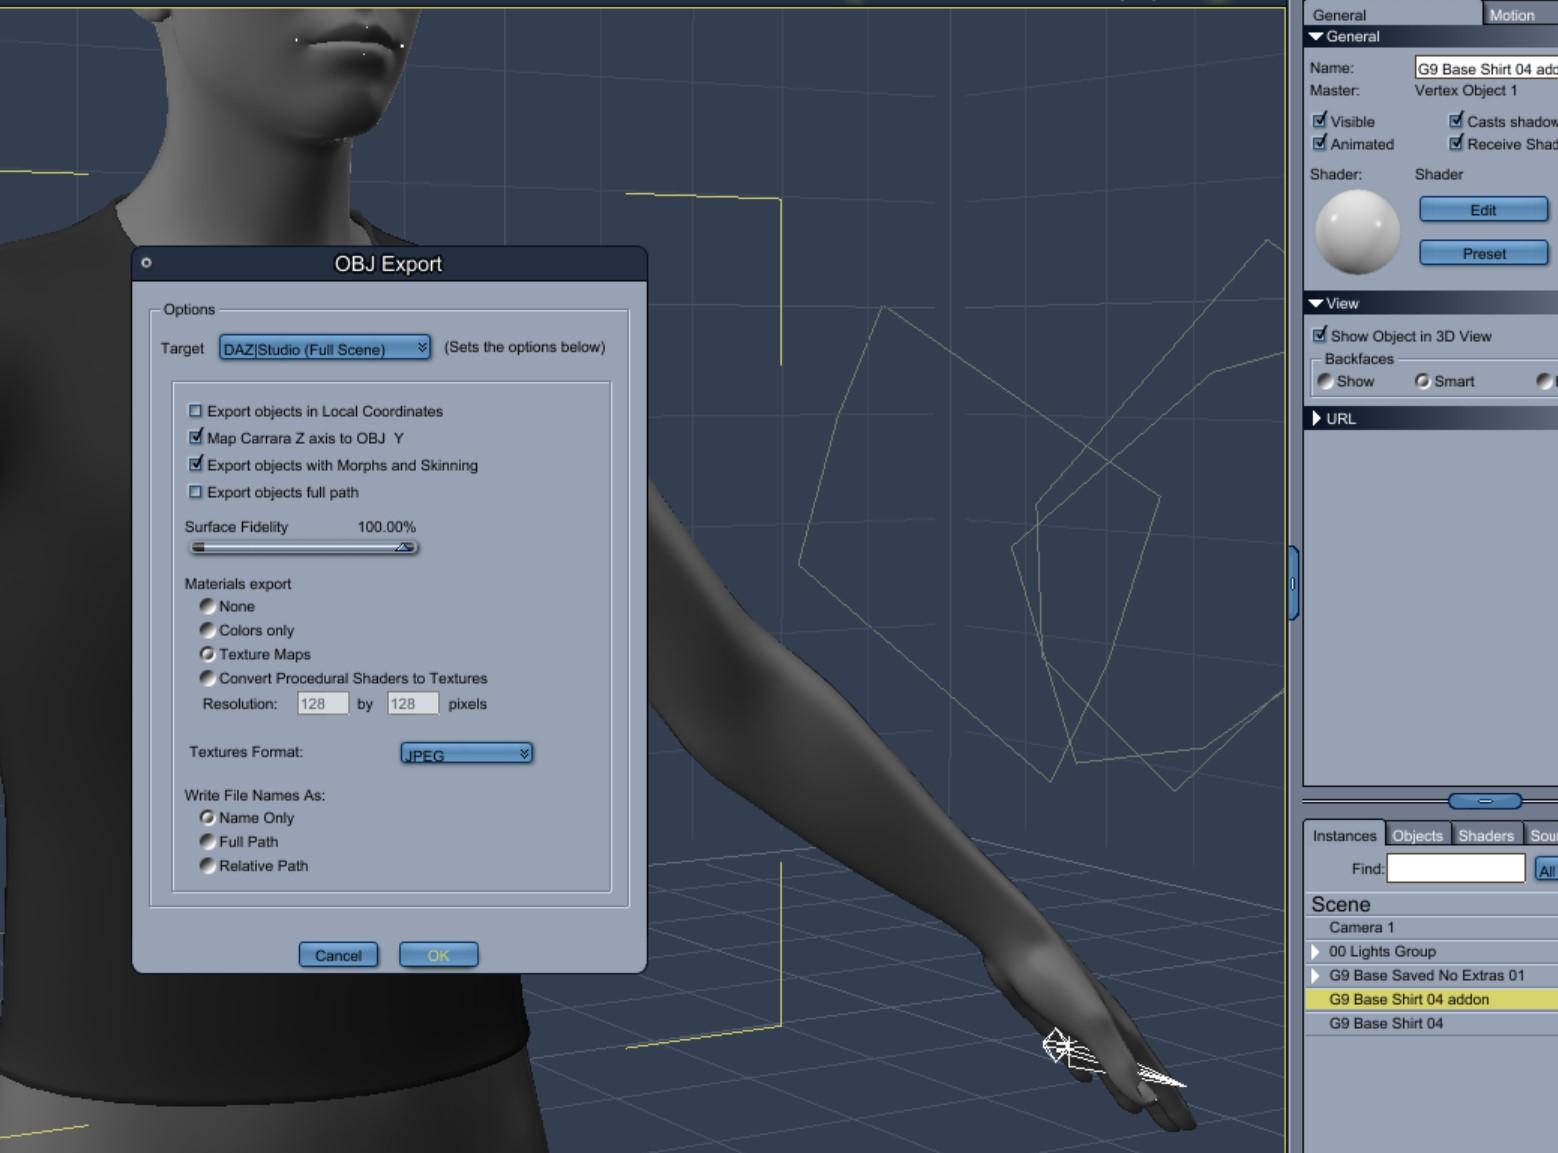Select None for Materials export
Image resolution: width=1558 pixels, height=1153 pixels.
207,606
